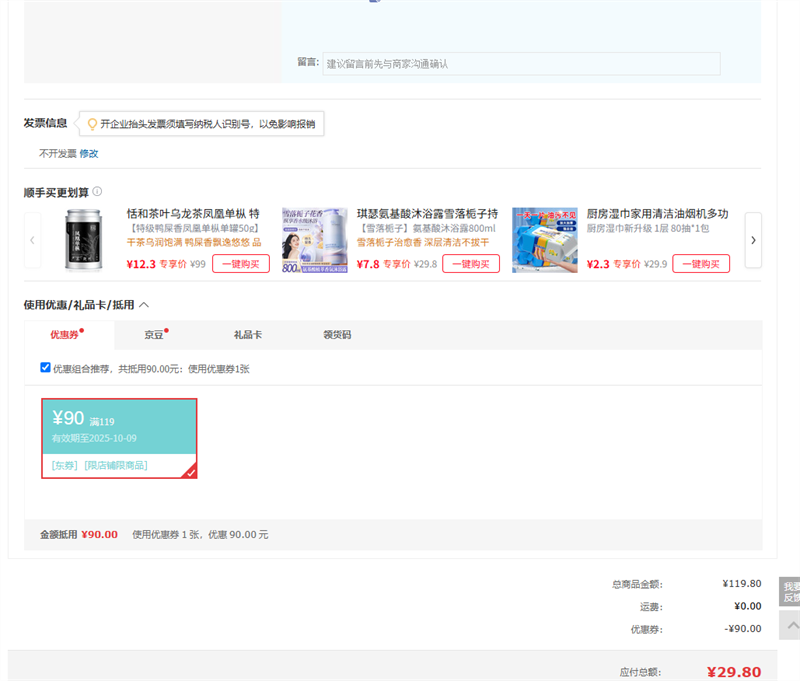Click 一键购买 for 凤凰单枞 tea

[x=241, y=264]
